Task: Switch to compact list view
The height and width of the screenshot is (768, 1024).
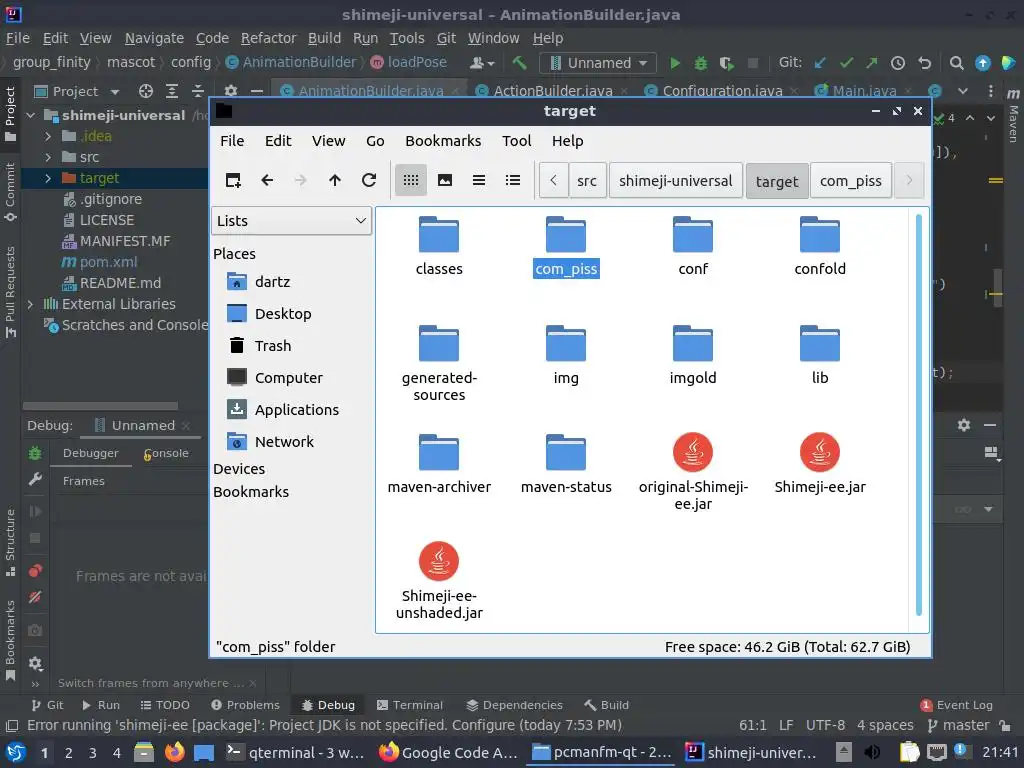Action: click(x=479, y=180)
